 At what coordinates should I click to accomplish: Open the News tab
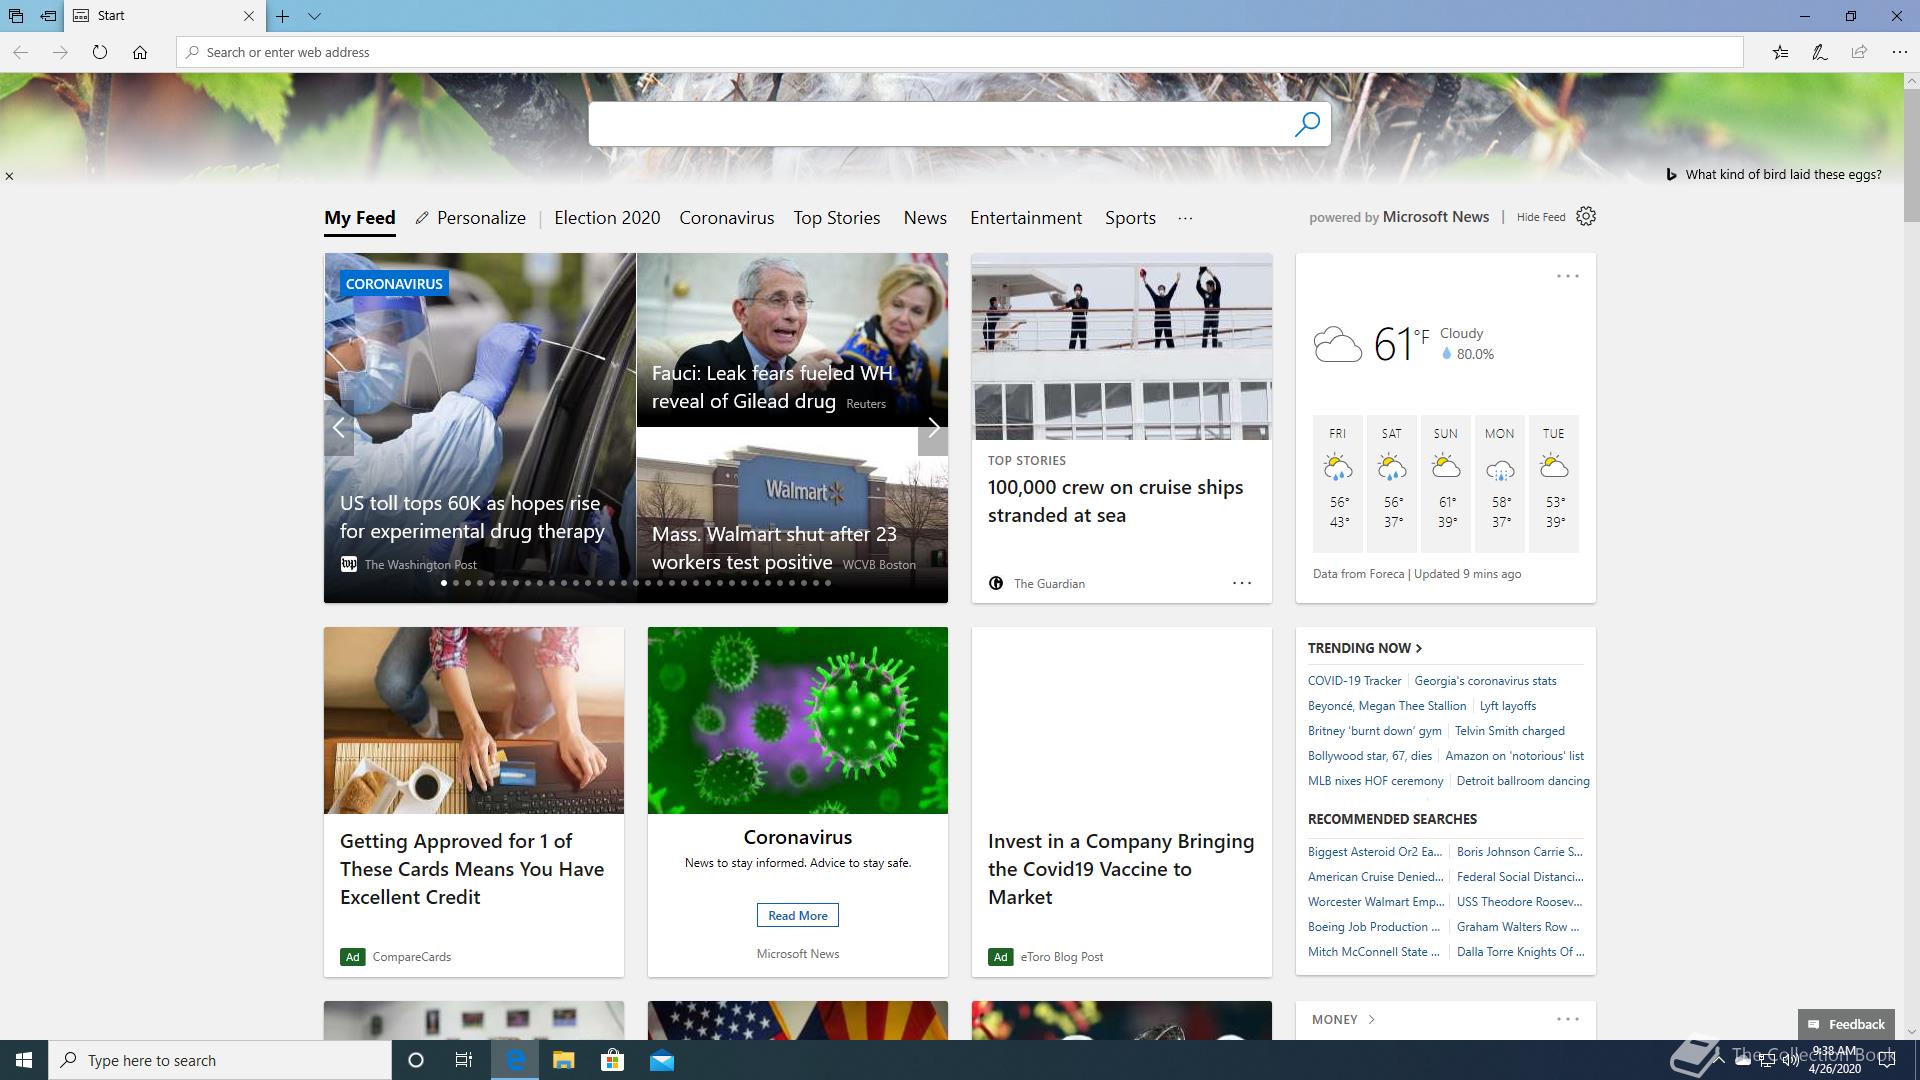click(x=925, y=218)
